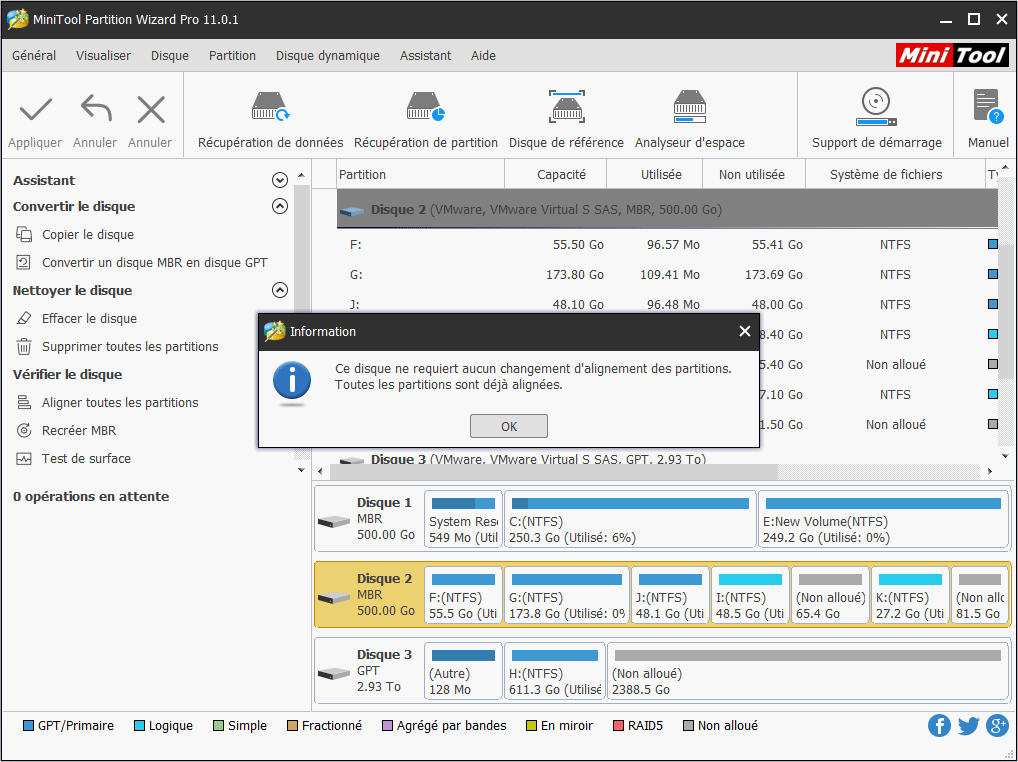Select the C:(NTFS) partition block
The width and height of the screenshot is (1018, 762).
[630, 521]
